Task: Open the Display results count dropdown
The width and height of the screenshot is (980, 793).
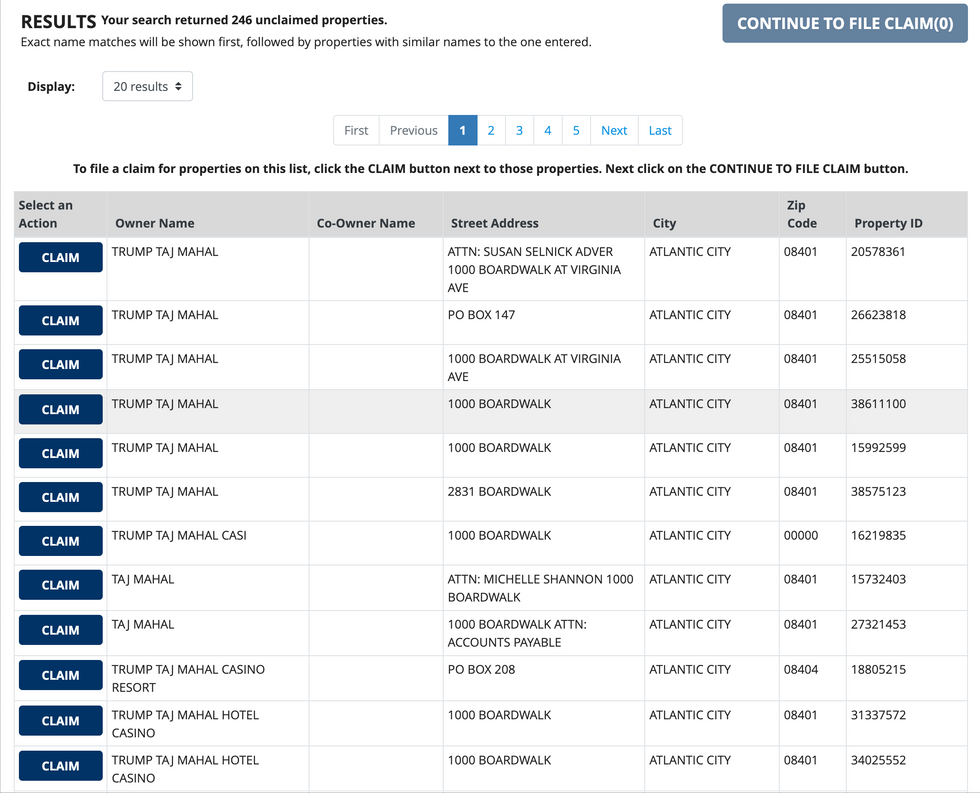Action: 148,86
